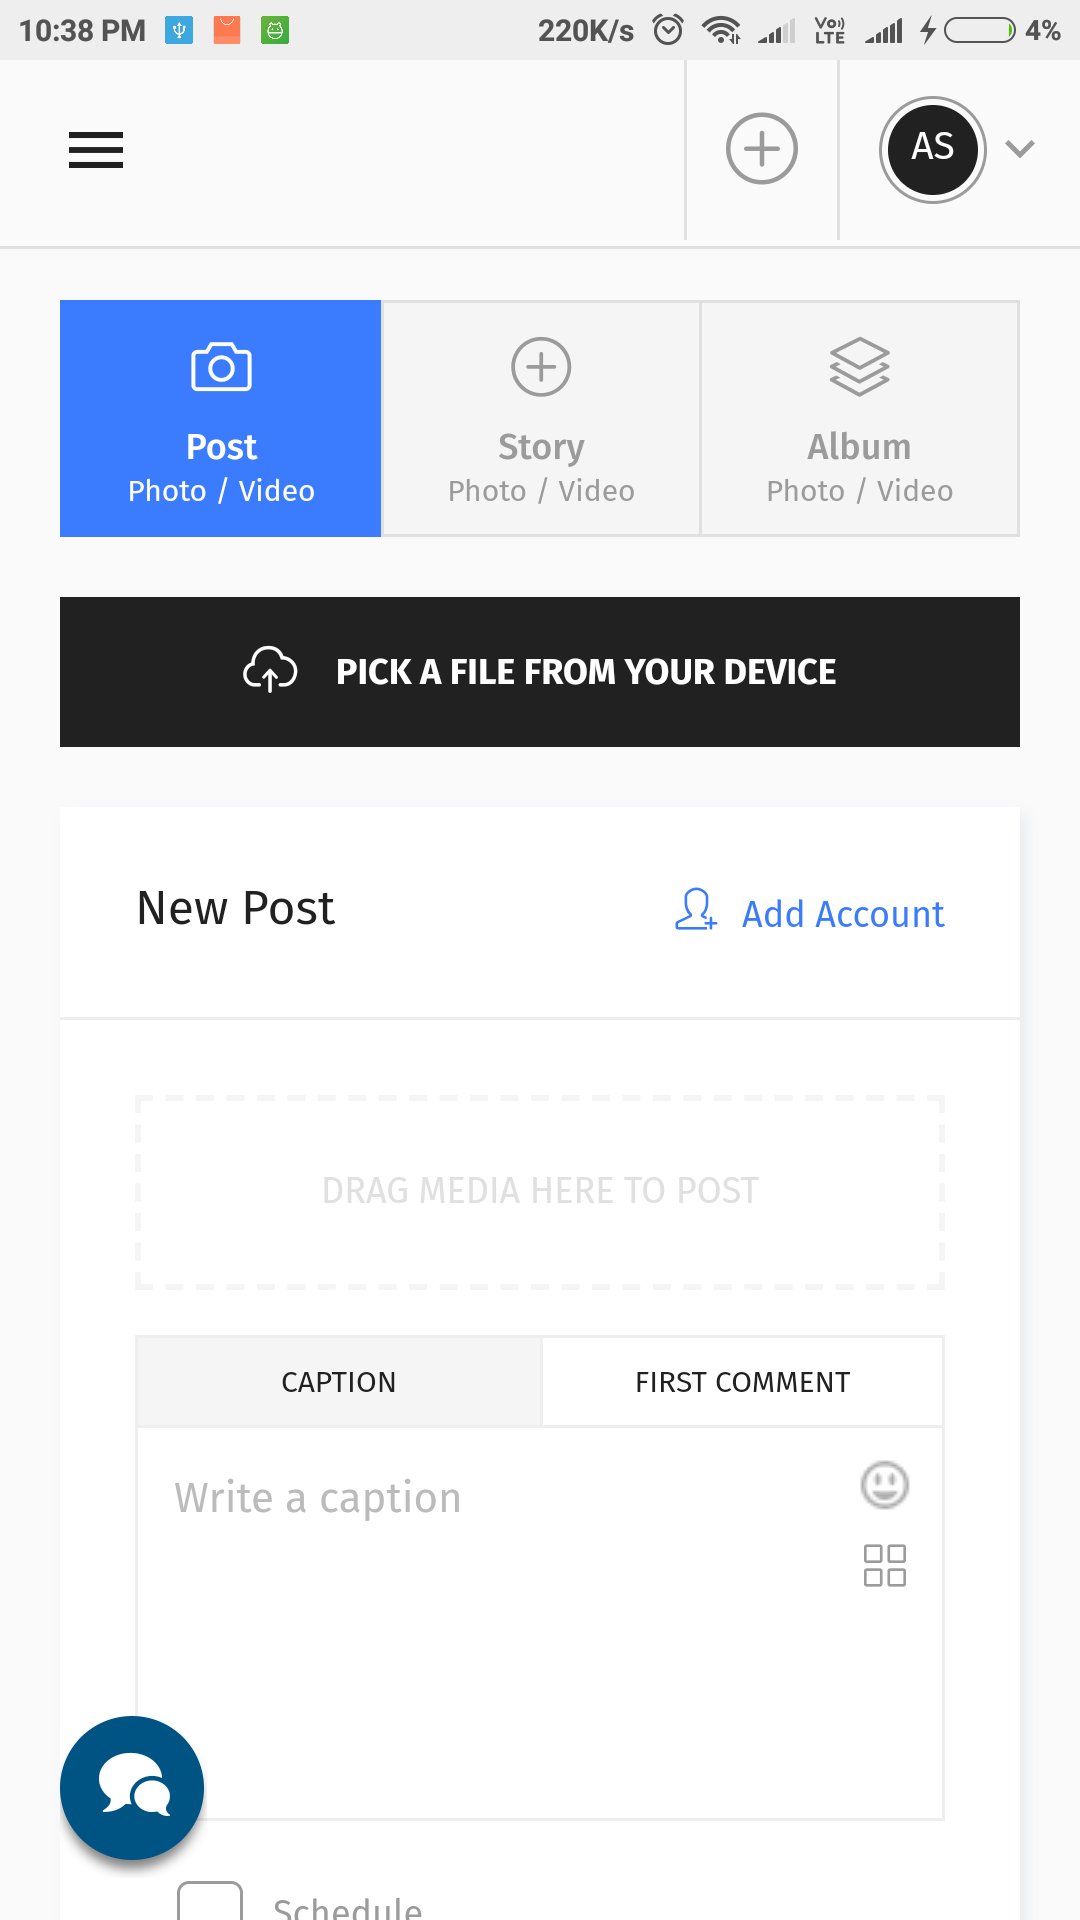Switch to the First Comment tab
Image resolution: width=1080 pixels, height=1920 pixels.
coord(742,1382)
